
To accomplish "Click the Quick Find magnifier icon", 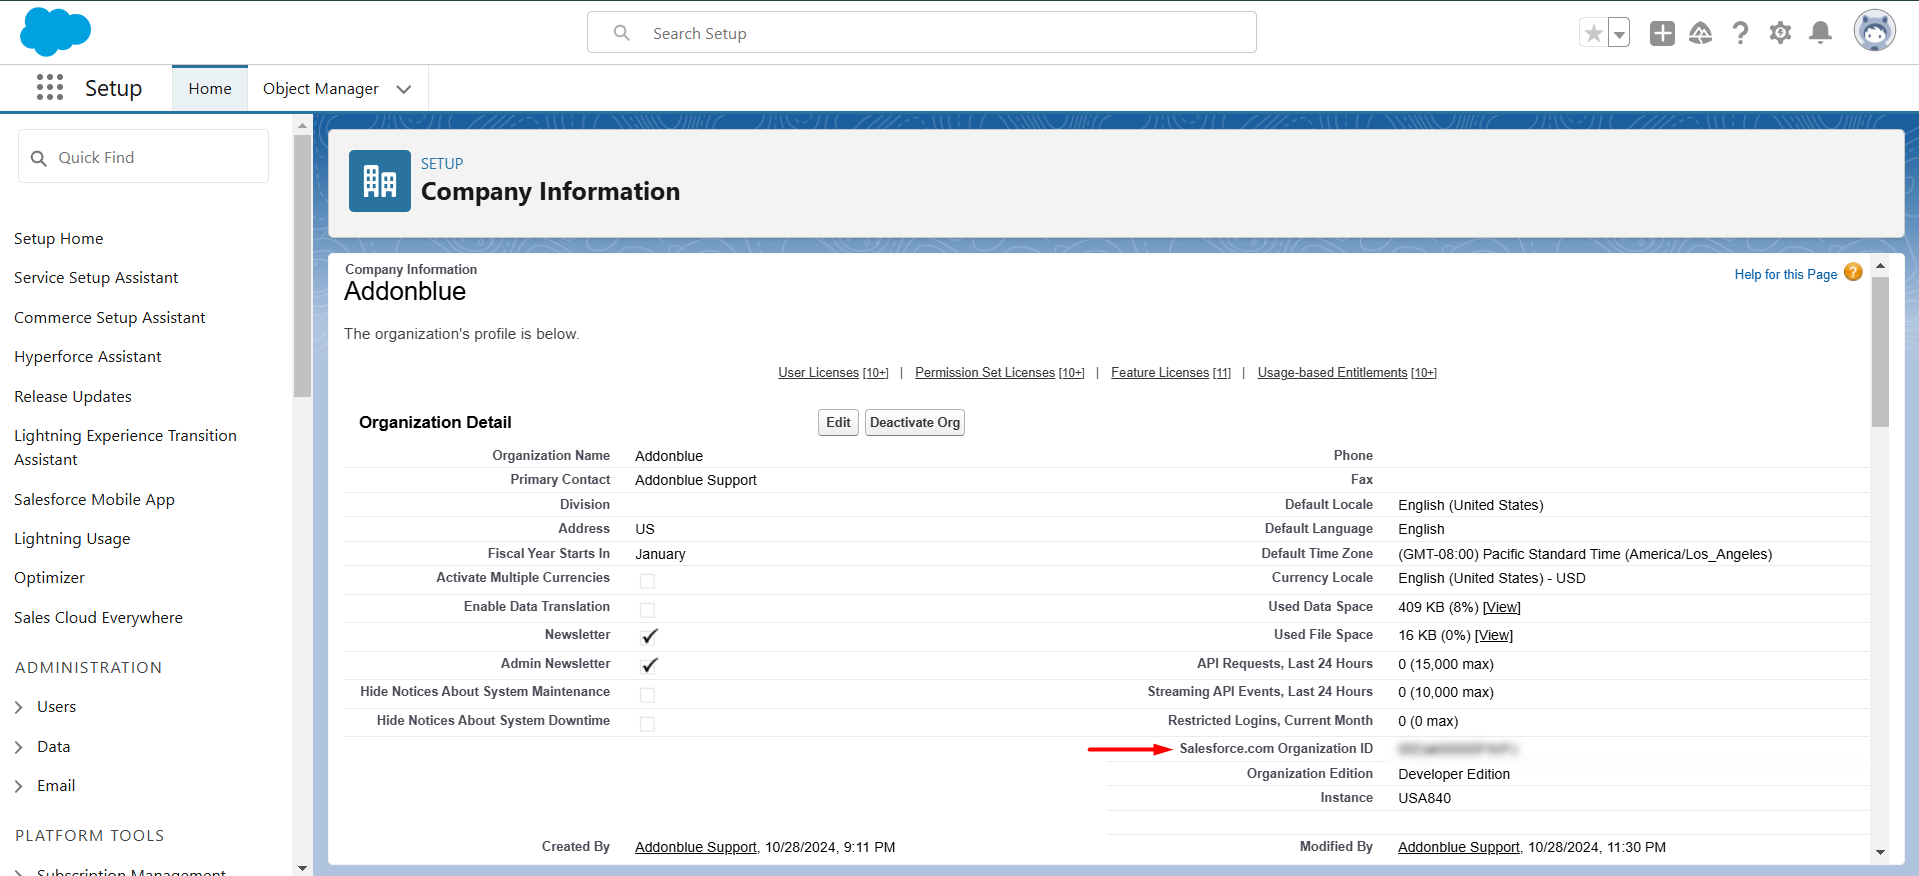I will [x=39, y=158].
